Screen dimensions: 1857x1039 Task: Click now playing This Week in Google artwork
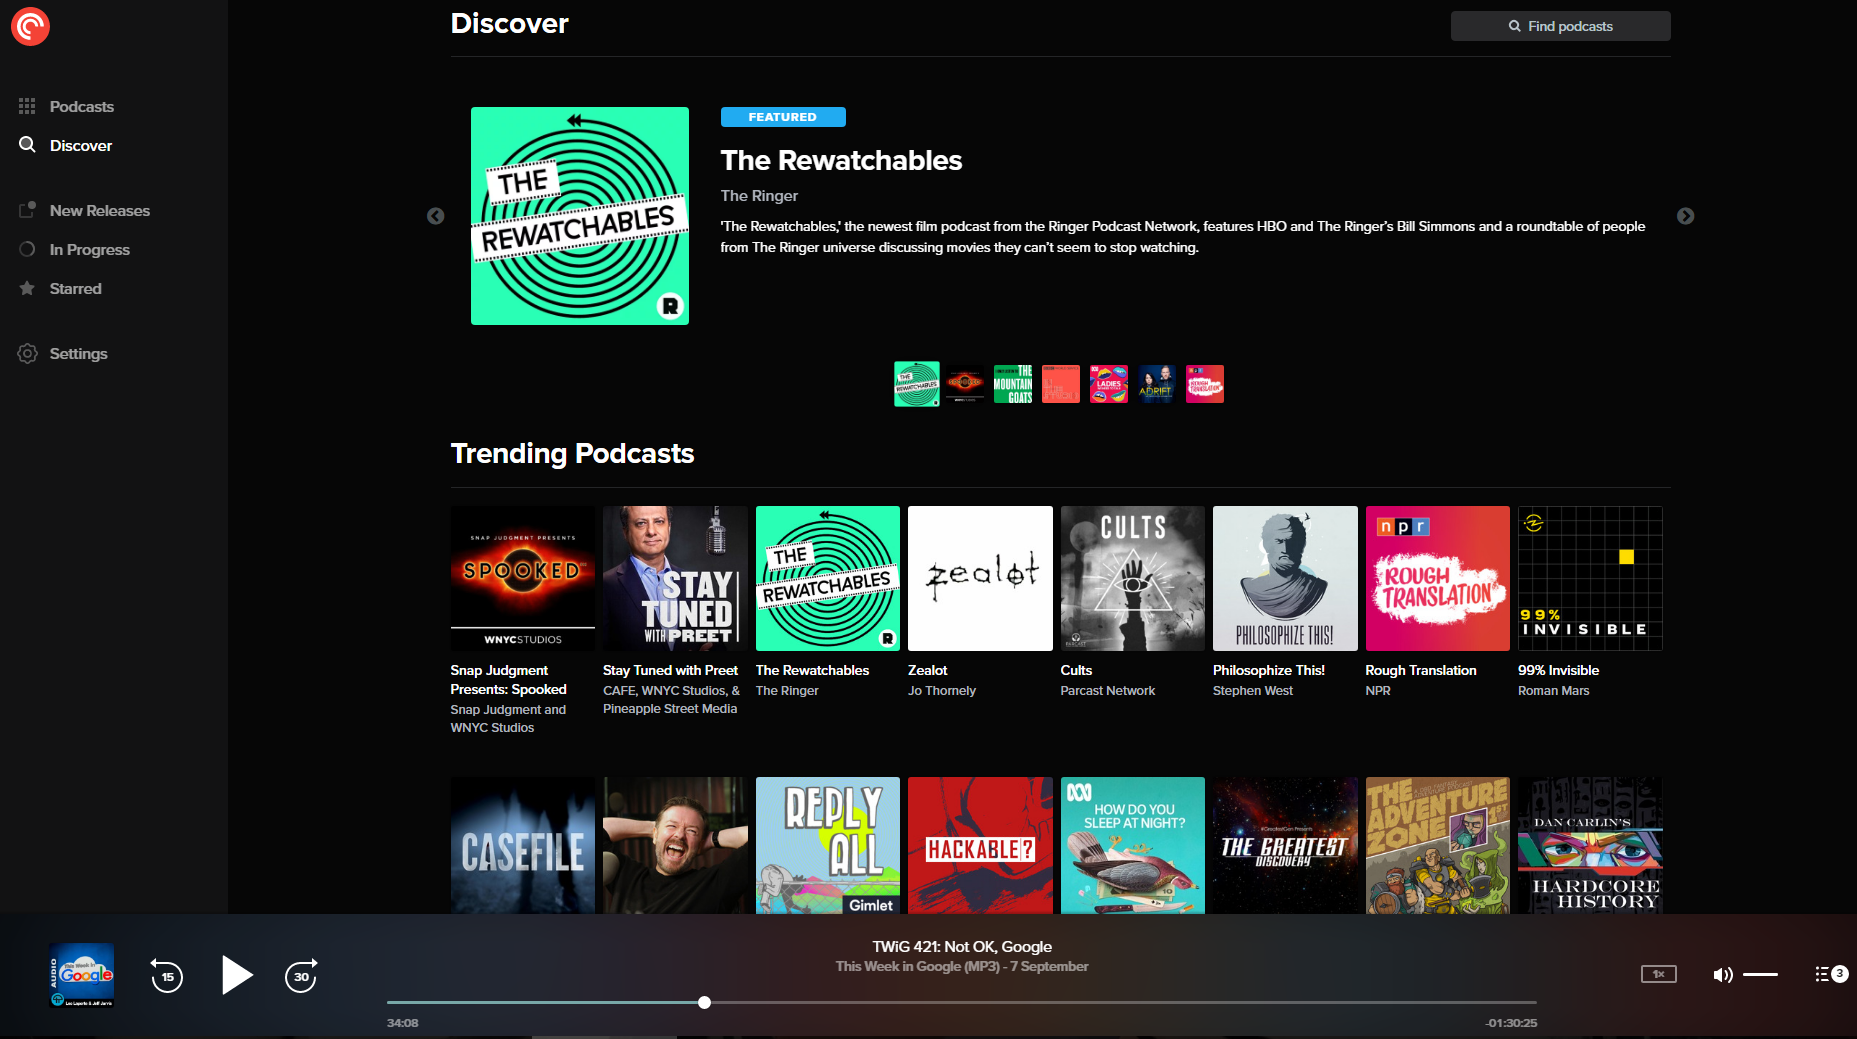pos(82,975)
